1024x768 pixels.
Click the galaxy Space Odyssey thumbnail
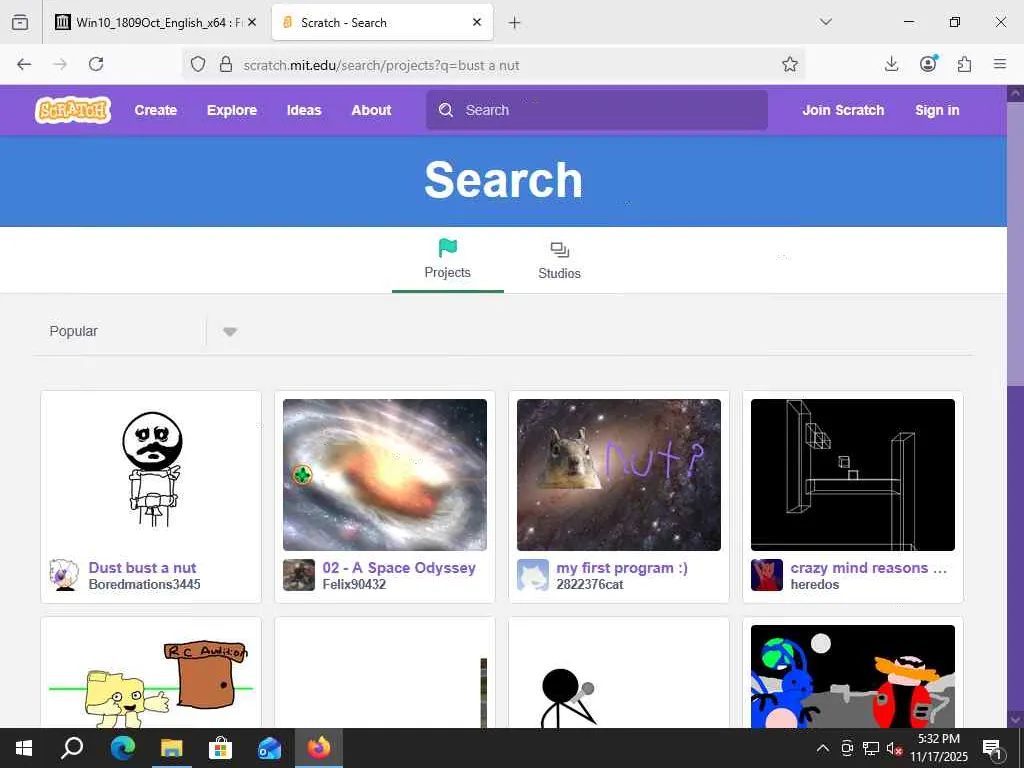point(385,475)
